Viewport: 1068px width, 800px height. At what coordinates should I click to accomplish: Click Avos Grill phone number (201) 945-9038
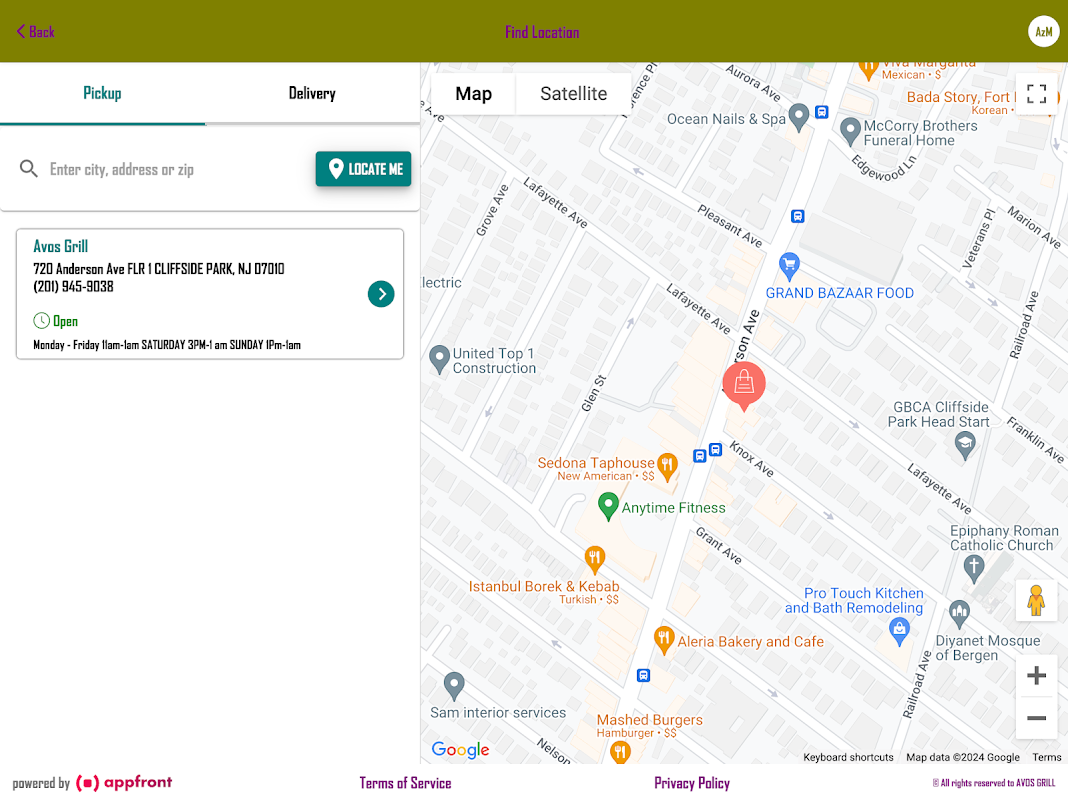point(74,287)
